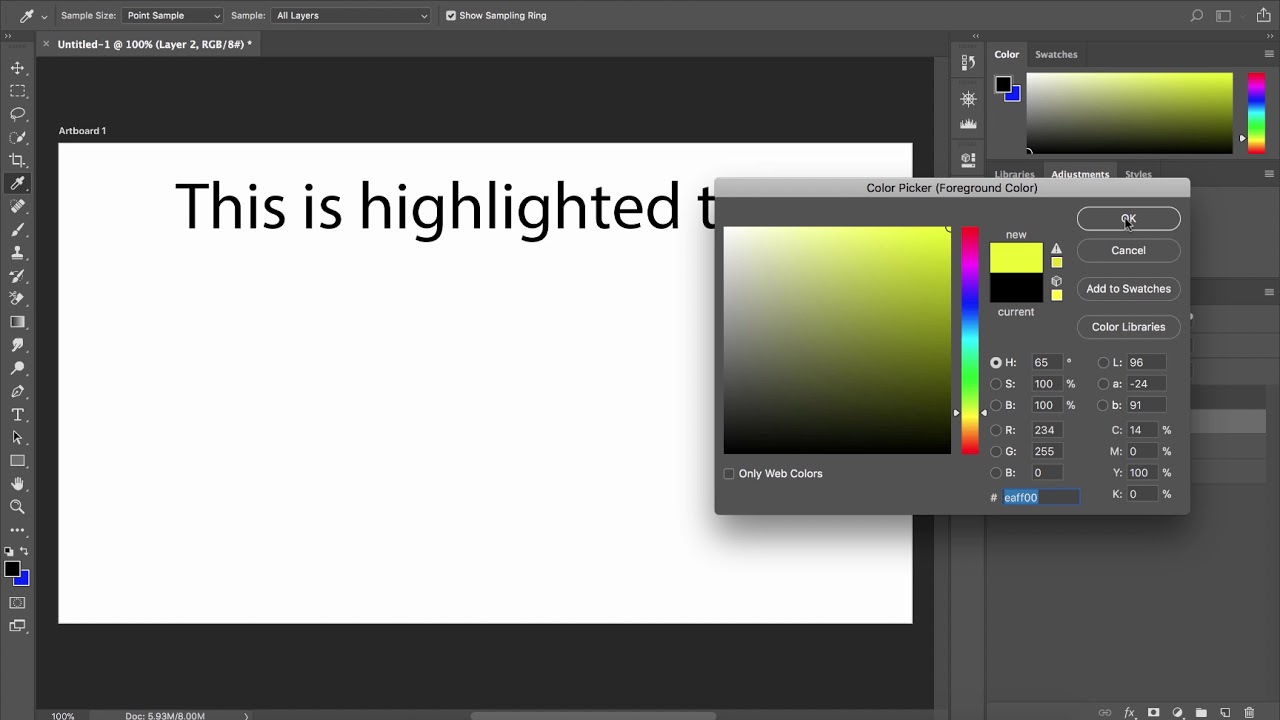
Task: Select the HSB B brightness radio button
Action: (x=996, y=406)
